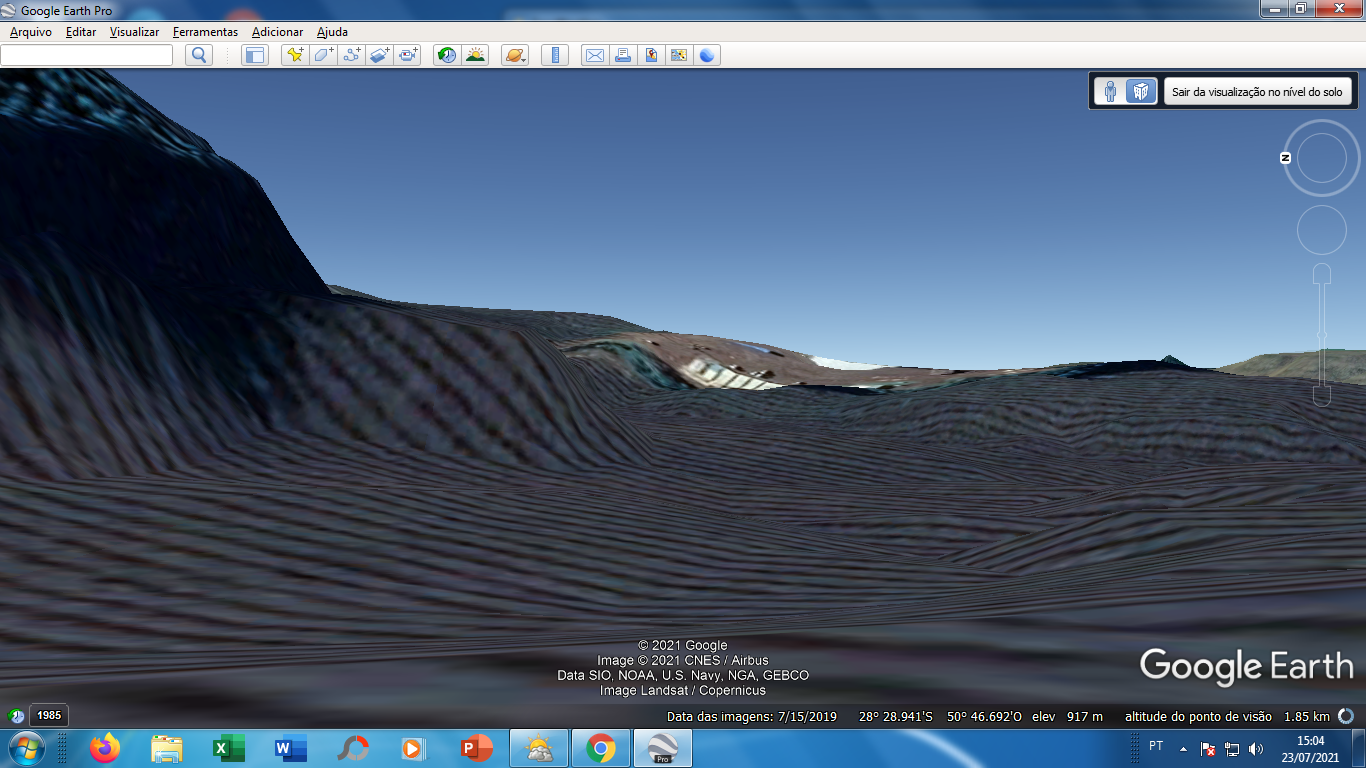Click the weather app taskbar icon
1366x768 pixels.
538,748
